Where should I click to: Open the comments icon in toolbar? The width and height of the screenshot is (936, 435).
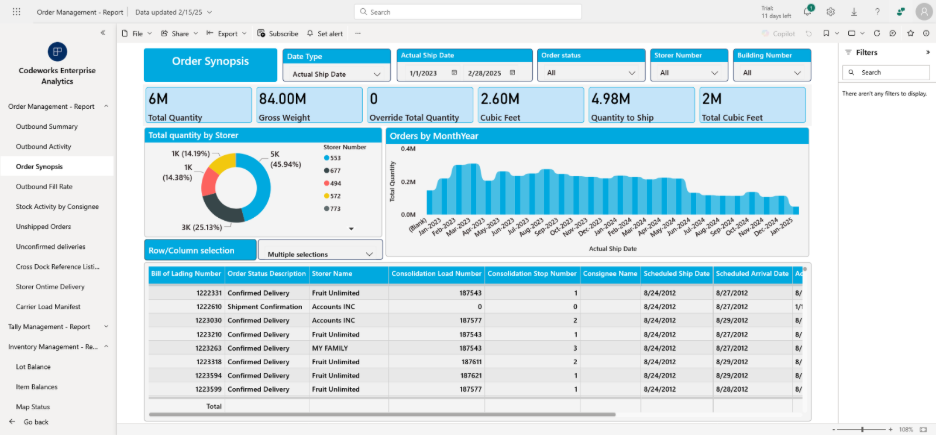point(892,33)
